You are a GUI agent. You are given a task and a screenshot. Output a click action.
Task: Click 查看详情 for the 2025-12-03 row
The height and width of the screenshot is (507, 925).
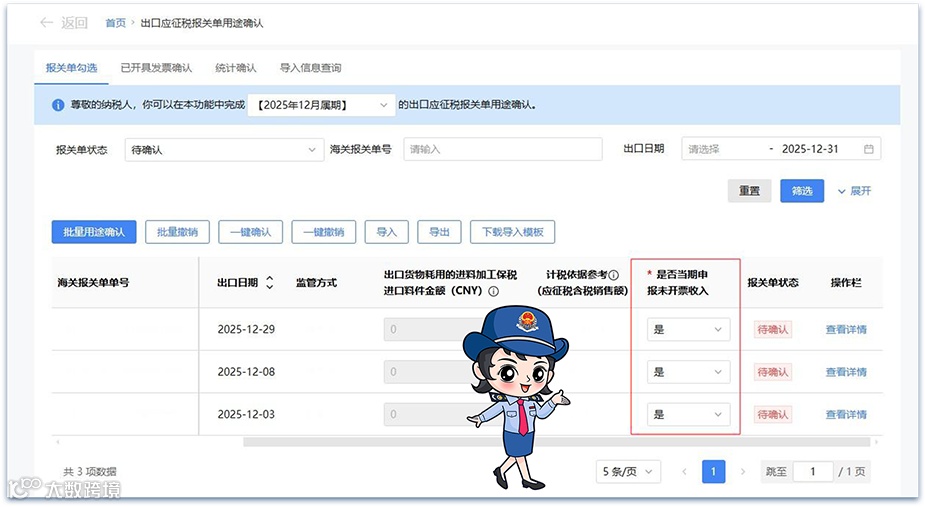(x=846, y=414)
